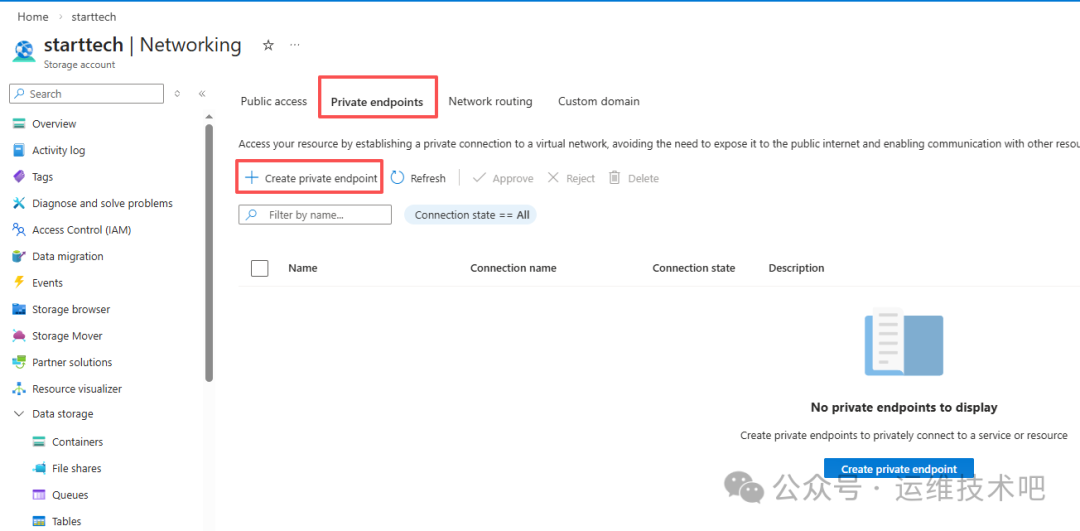
Task: Open Activity log from sidebar
Action: pos(58,150)
